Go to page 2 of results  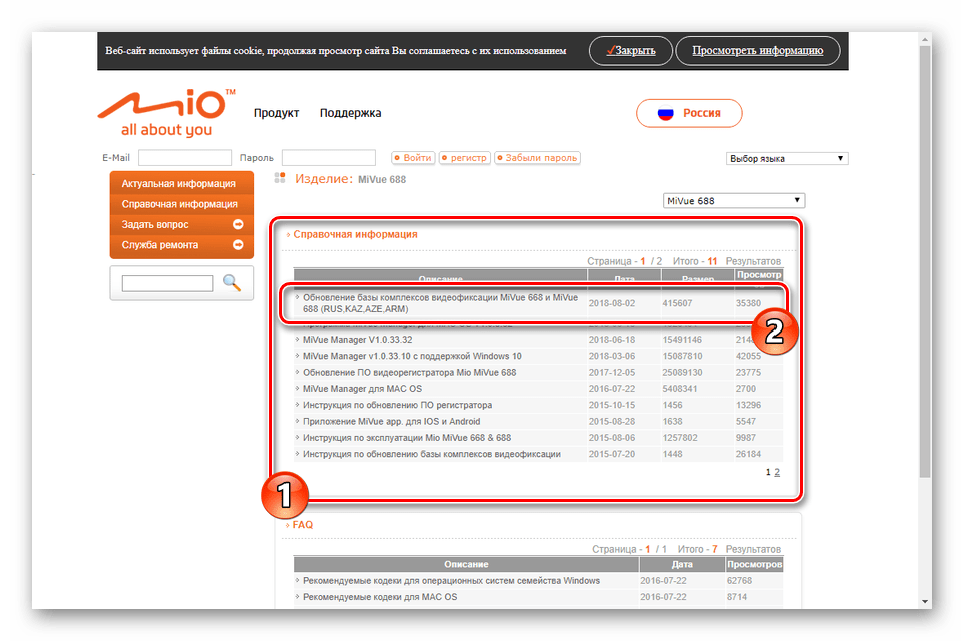tap(777, 472)
